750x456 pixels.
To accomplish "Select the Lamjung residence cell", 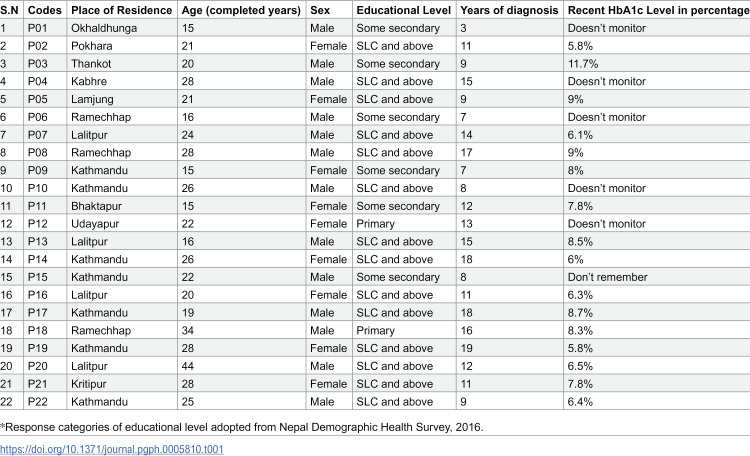I will [92, 100].
